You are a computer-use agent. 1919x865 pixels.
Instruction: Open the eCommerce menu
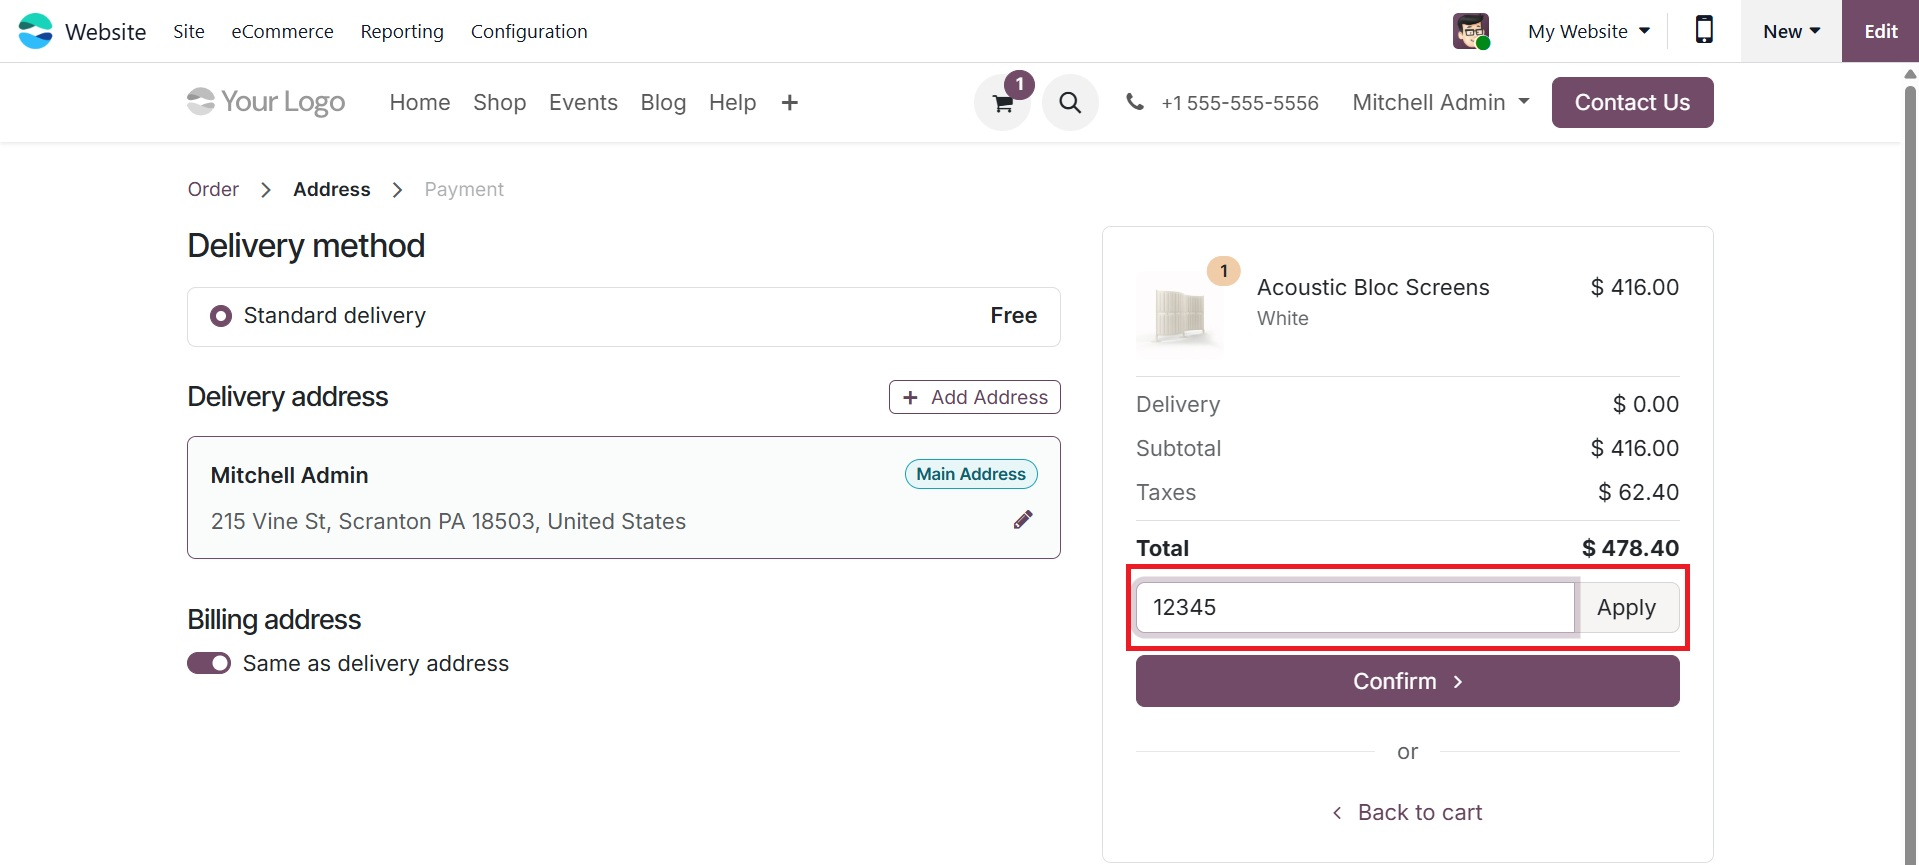(282, 31)
